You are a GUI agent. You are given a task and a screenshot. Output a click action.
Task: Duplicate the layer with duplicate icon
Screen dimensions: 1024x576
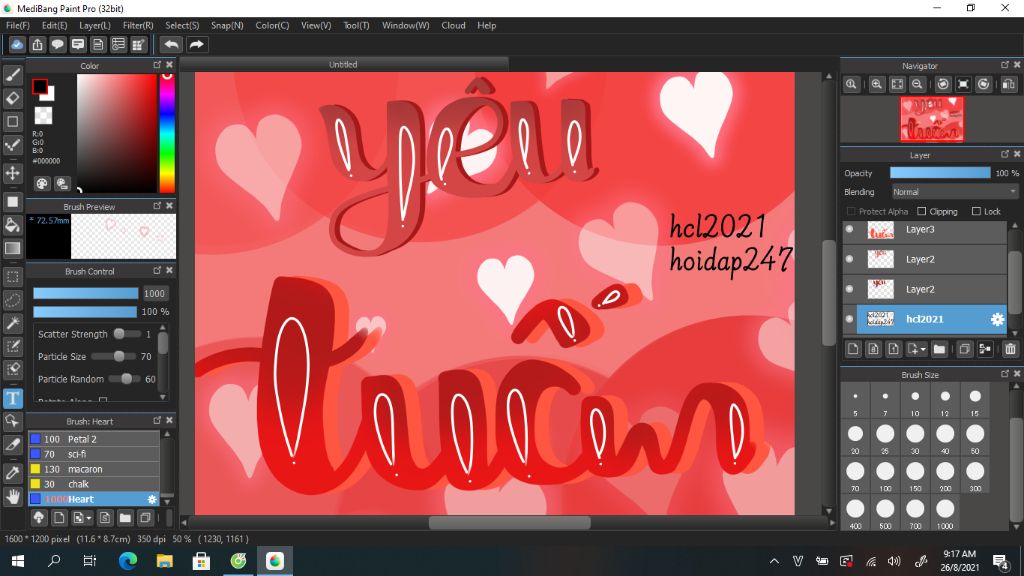(x=964, y=349)
